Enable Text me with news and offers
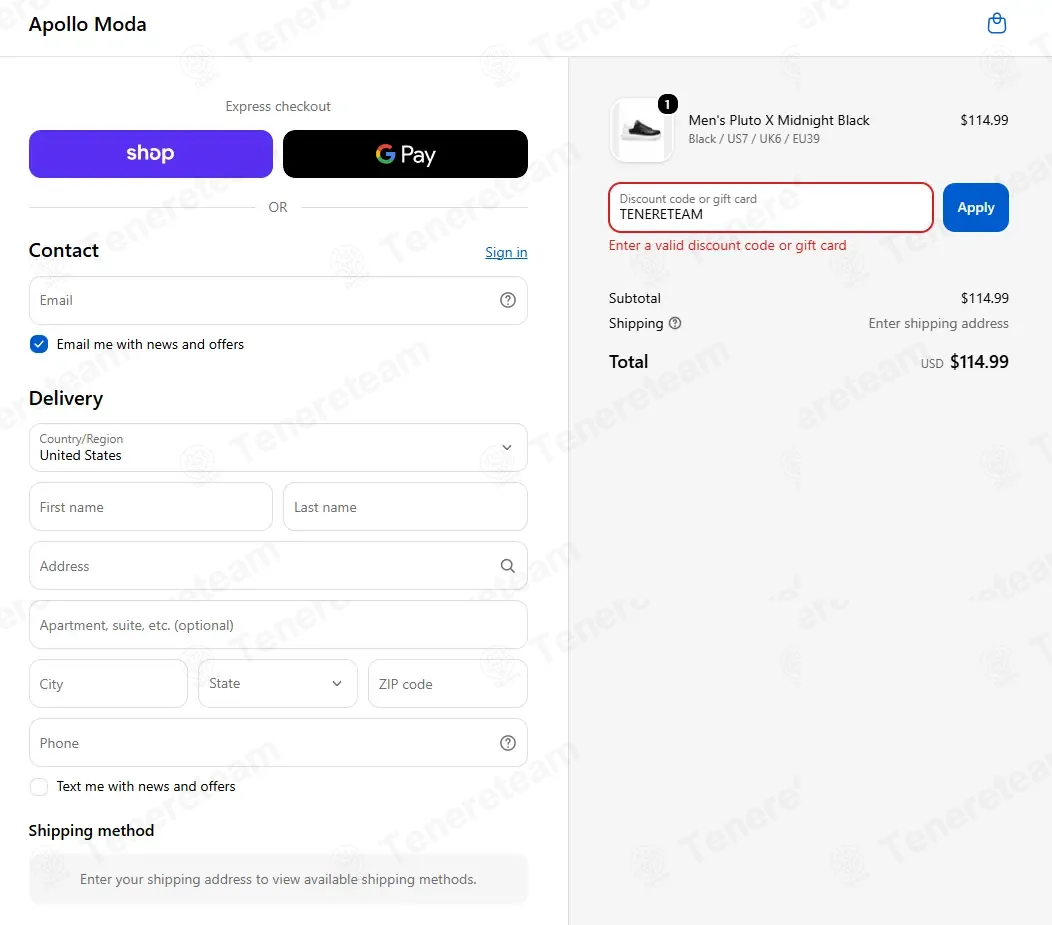1052x925 pixels. (39, 786)
